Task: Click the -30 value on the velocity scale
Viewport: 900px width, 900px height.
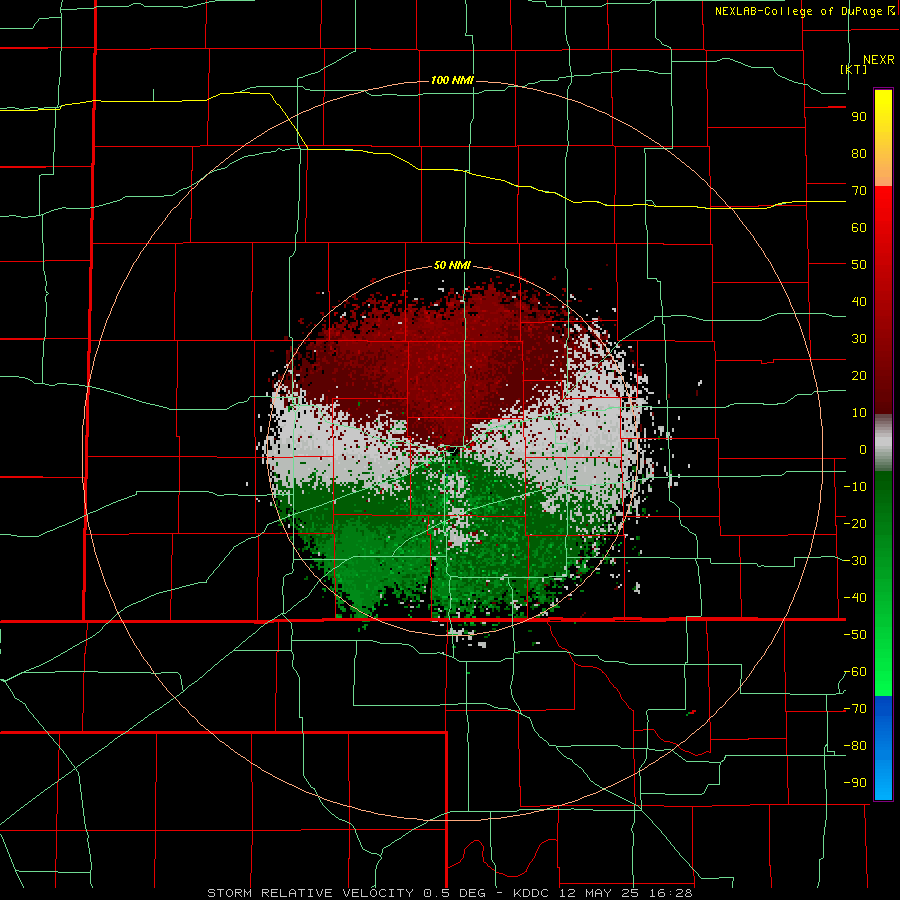Action: [x=855, y=561]
